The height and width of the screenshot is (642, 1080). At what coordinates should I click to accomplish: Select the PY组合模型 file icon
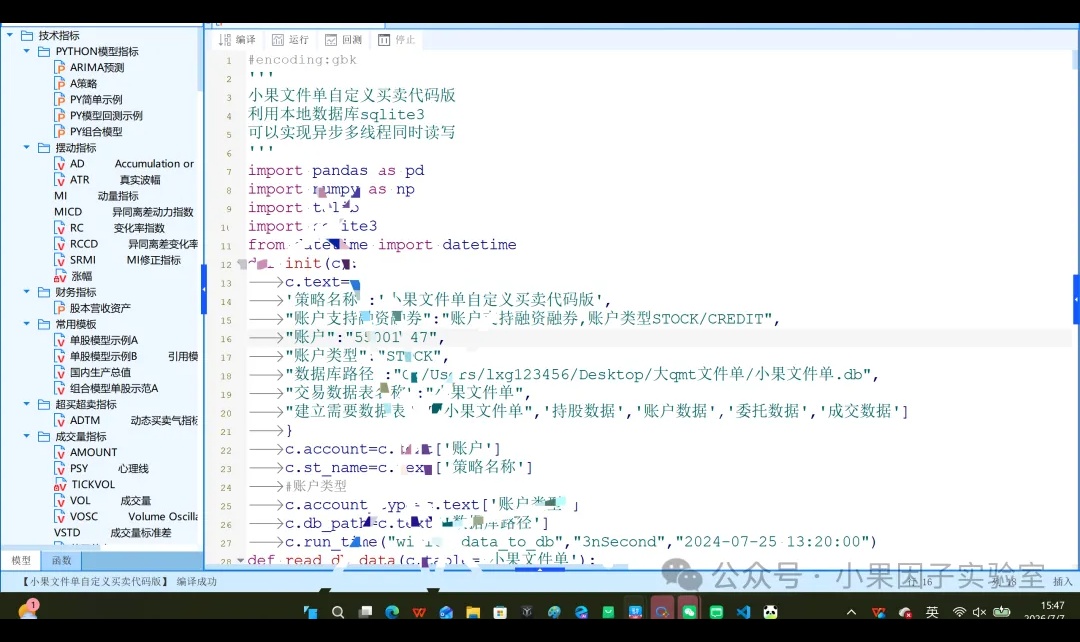click(61, 132)
